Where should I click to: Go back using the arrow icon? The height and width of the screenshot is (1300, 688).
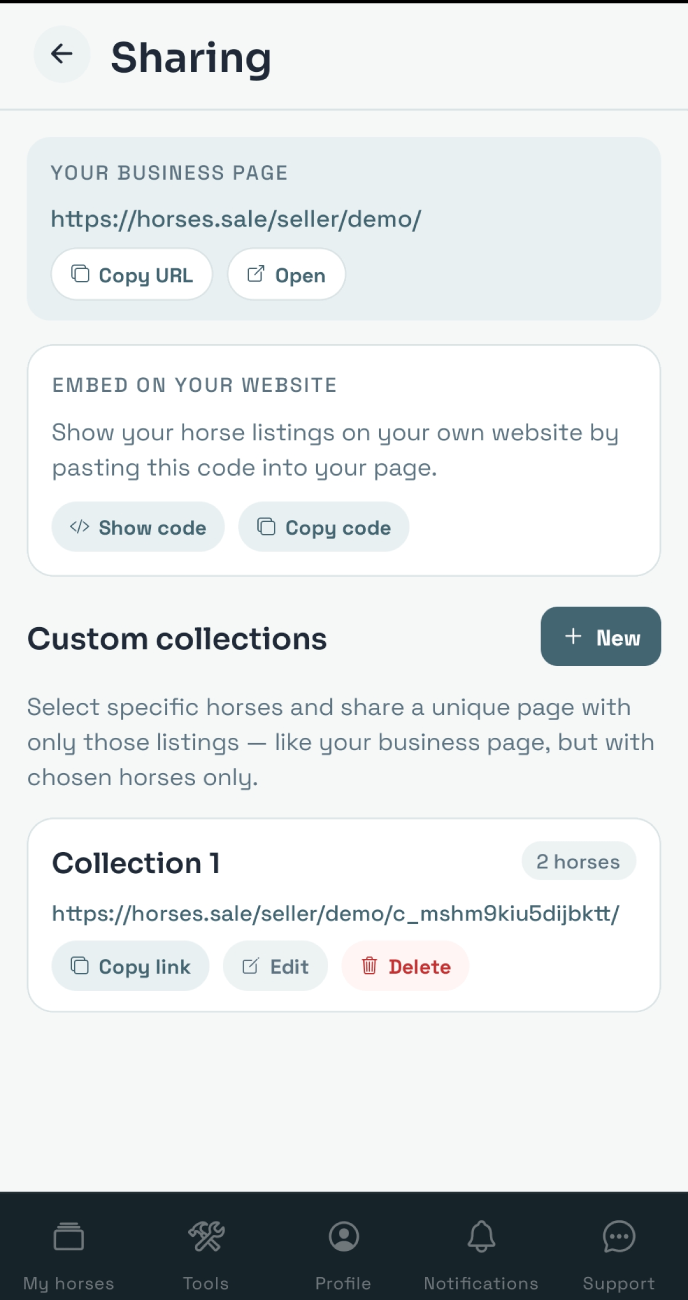click(62, 54)
